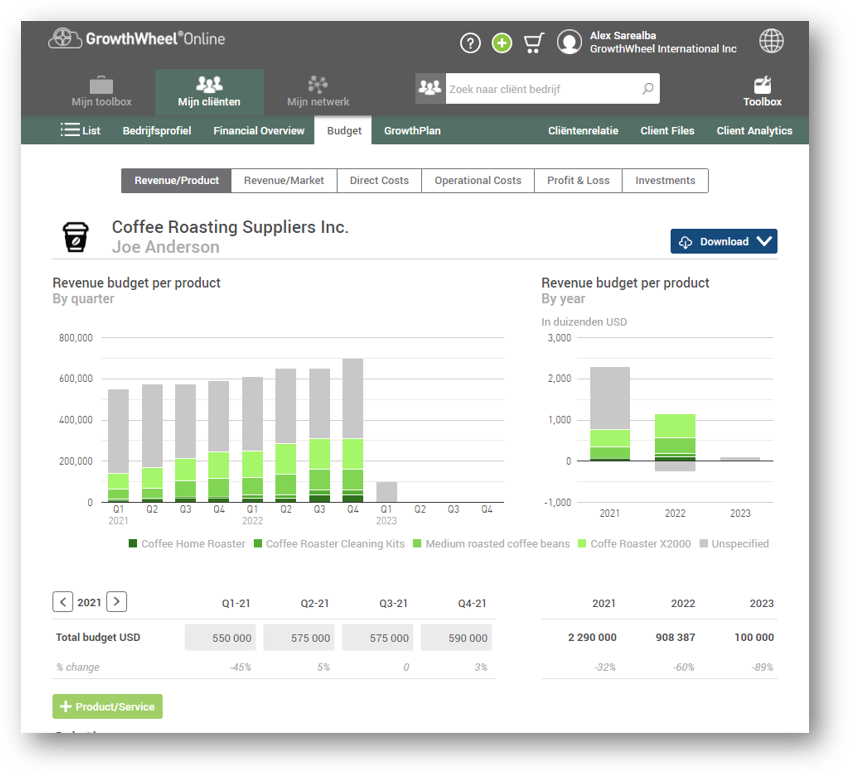Screen dimensions: 850x774
Task: Switch to Investments sub-tab
Action: pyautogui.click(x=665, y=180)
